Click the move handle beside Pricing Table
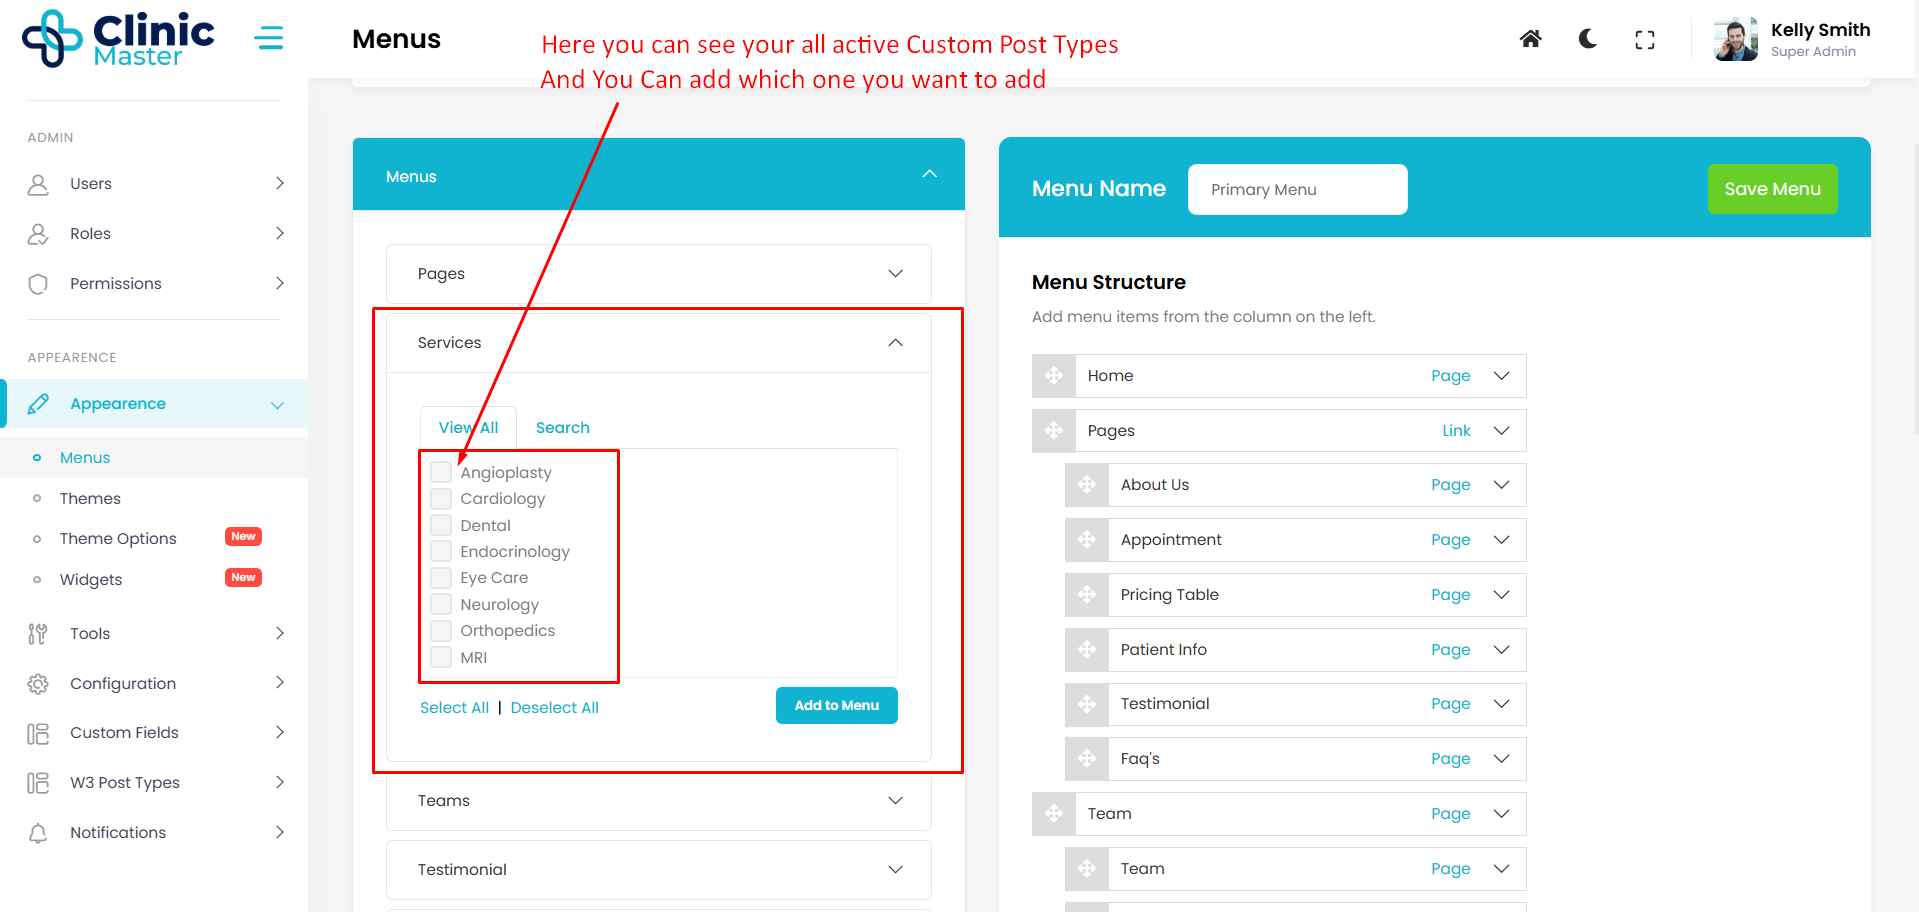1919x912 pixels. point(1087,595)
